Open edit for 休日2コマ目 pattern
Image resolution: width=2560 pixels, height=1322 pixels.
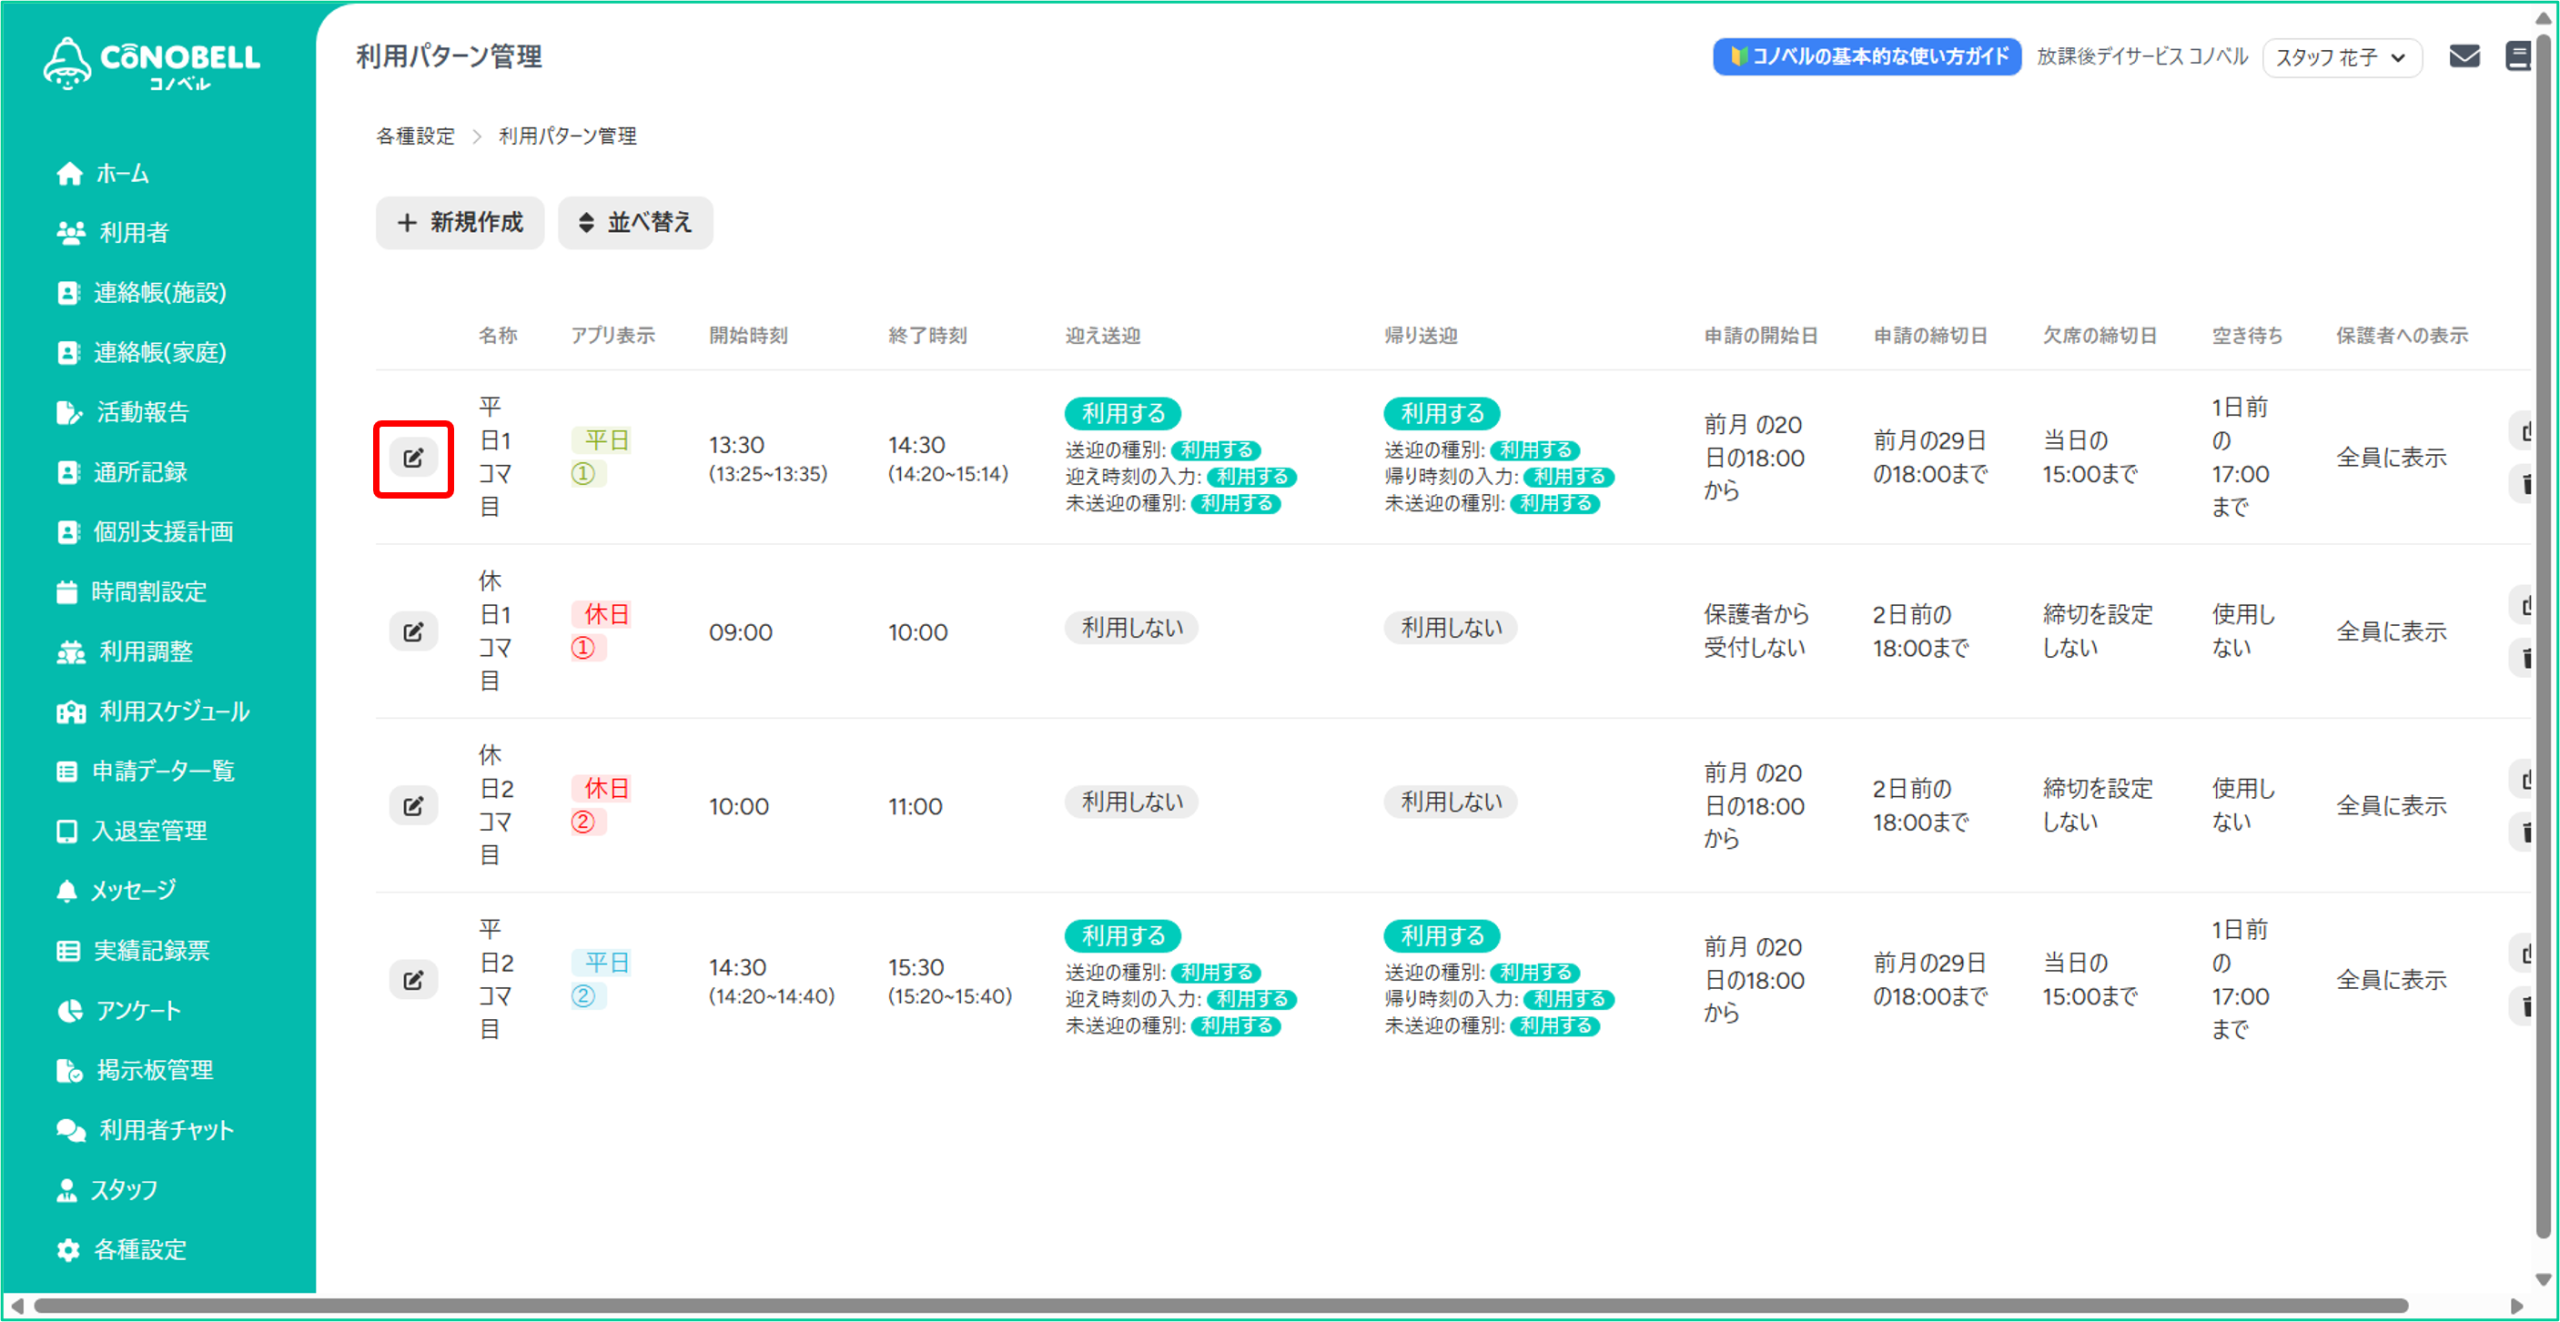tap(413, 806)
